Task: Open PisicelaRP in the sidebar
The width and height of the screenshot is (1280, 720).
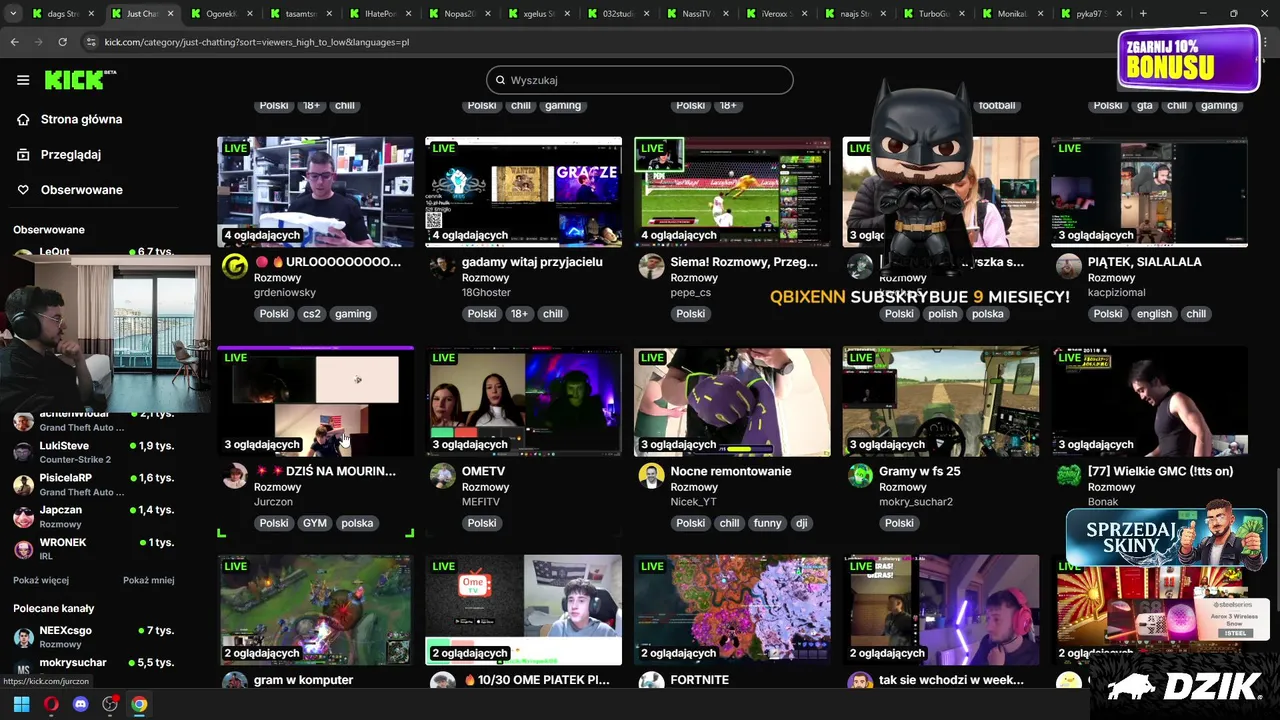Action: (x=95, y=484)
